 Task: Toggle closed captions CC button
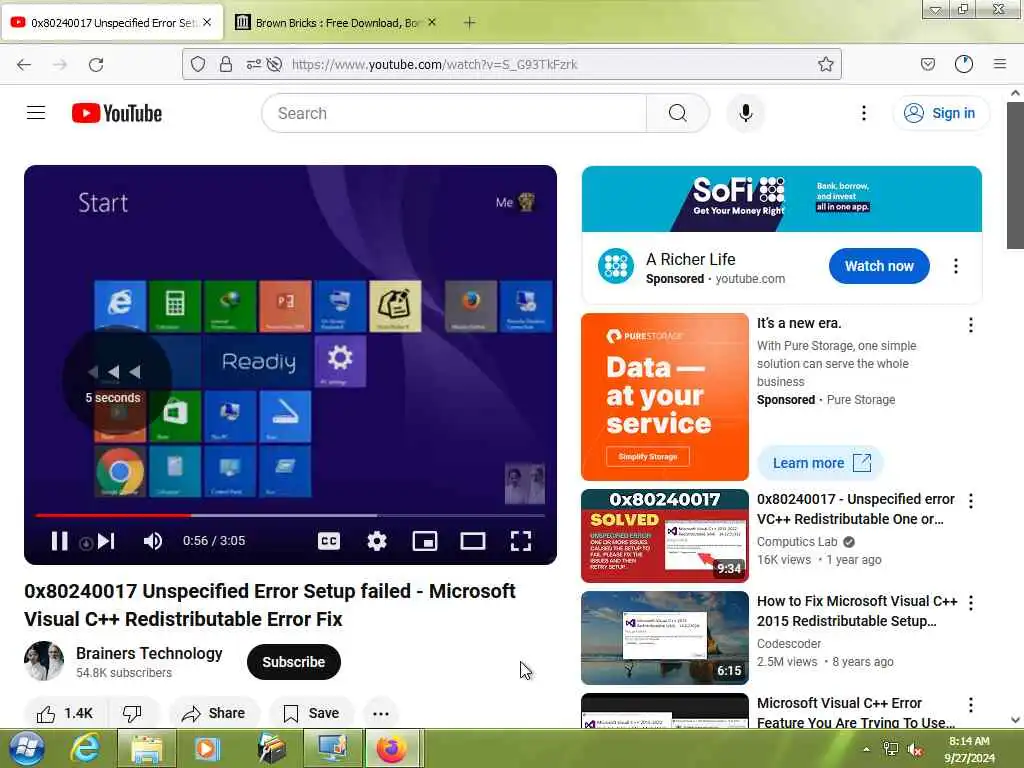(328, 541)
